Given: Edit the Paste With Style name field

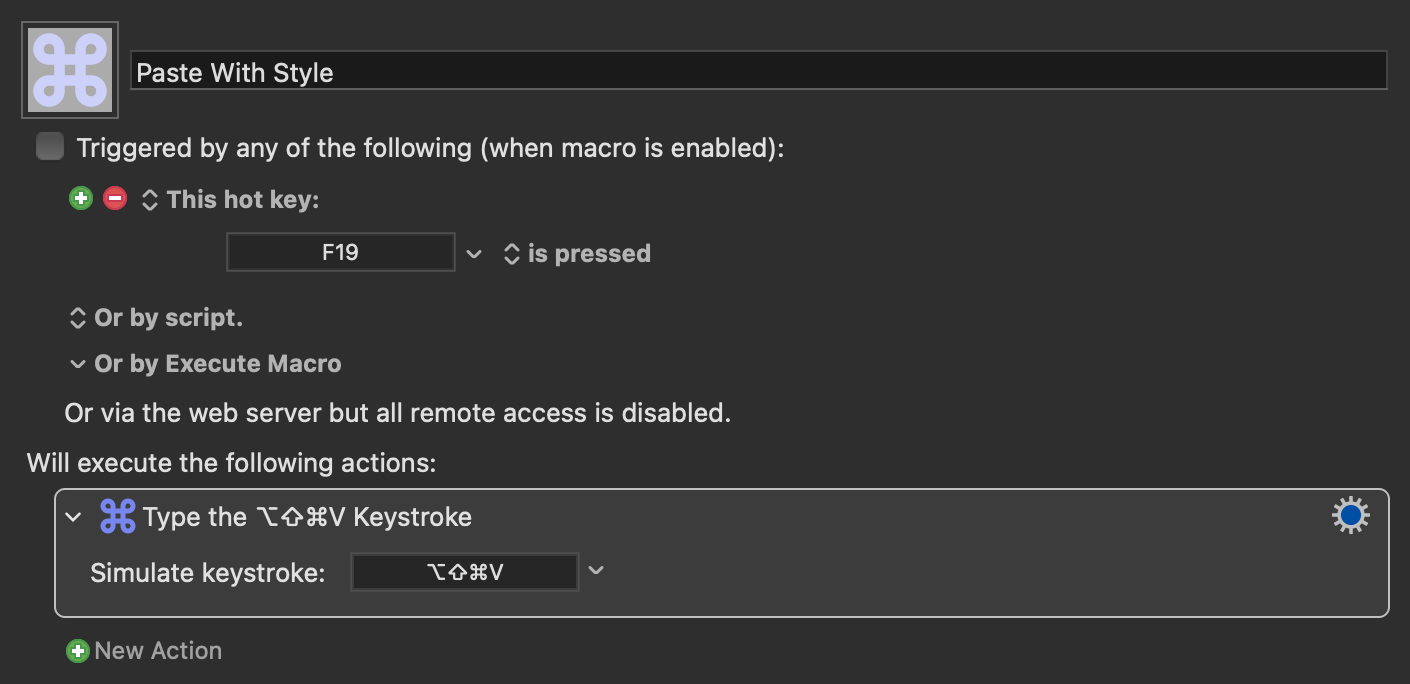Looking at the screenshot, I should click(x=759, y=71).
